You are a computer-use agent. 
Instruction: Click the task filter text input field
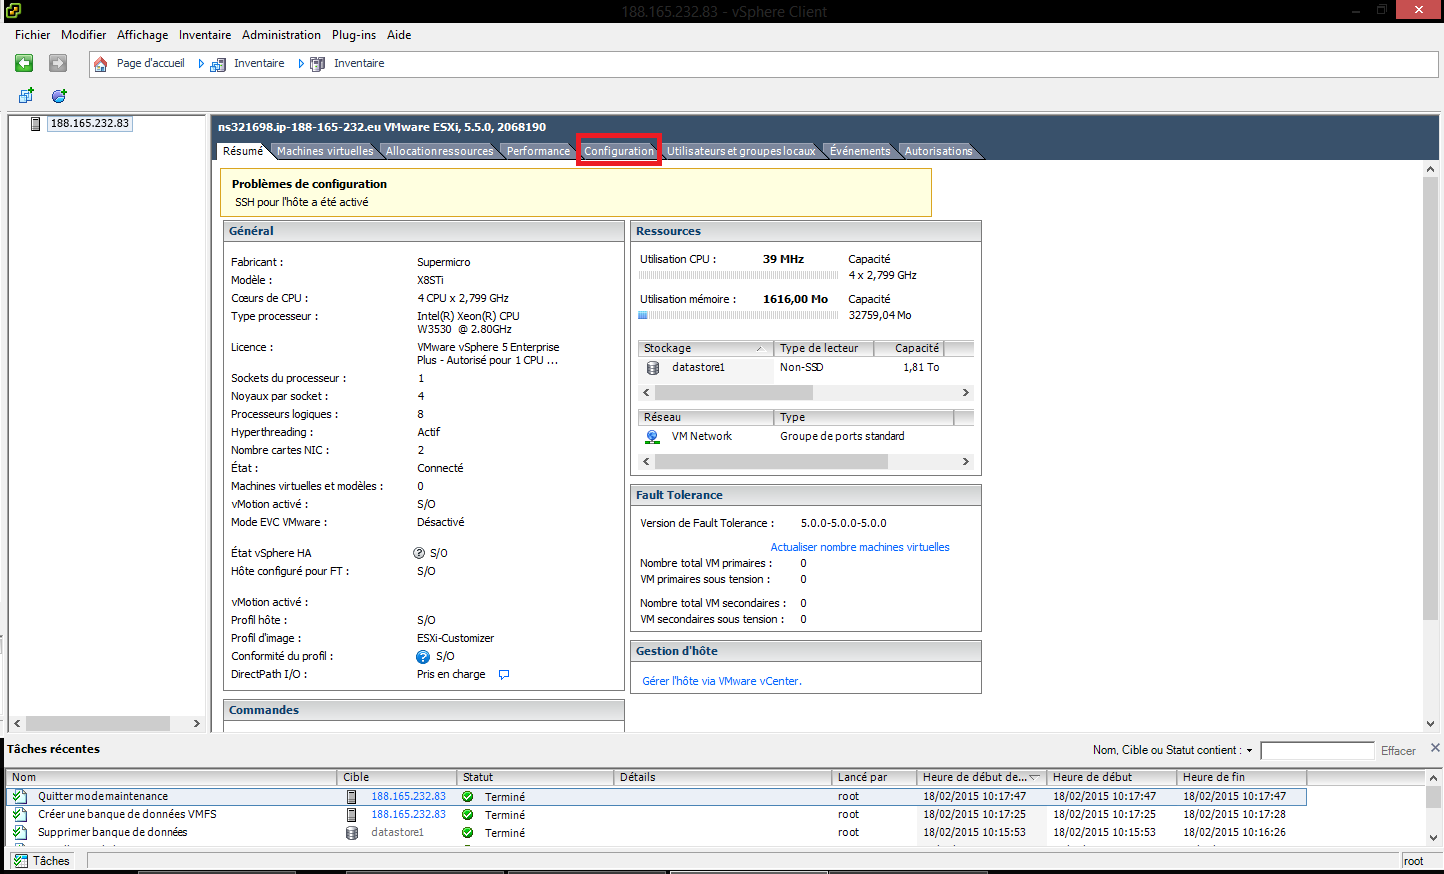tap(1317, 750)
